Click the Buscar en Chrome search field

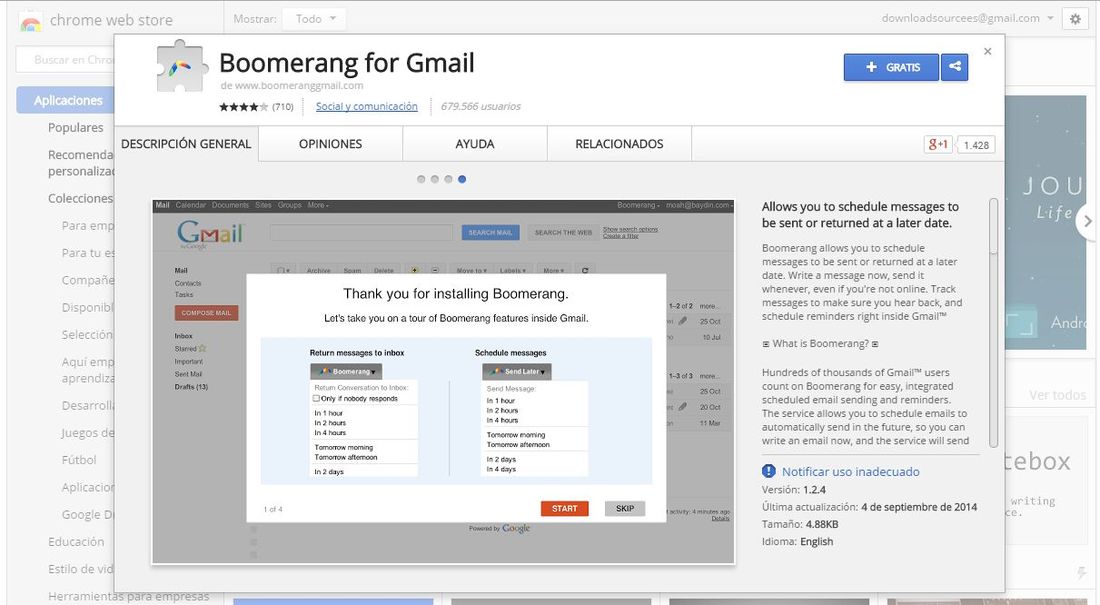click(65, 60)
